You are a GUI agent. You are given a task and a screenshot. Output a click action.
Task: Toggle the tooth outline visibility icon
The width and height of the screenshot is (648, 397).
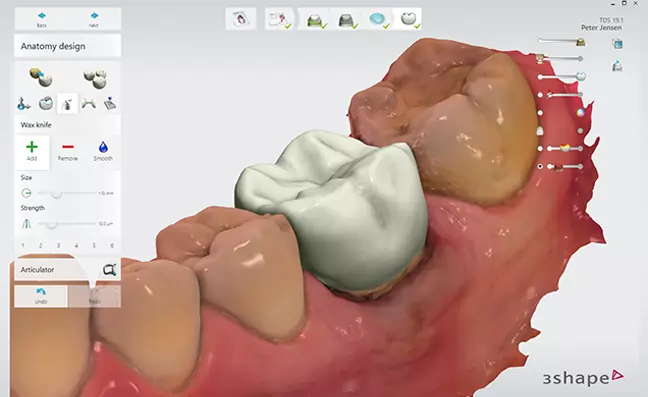click(x=540, y=131)
